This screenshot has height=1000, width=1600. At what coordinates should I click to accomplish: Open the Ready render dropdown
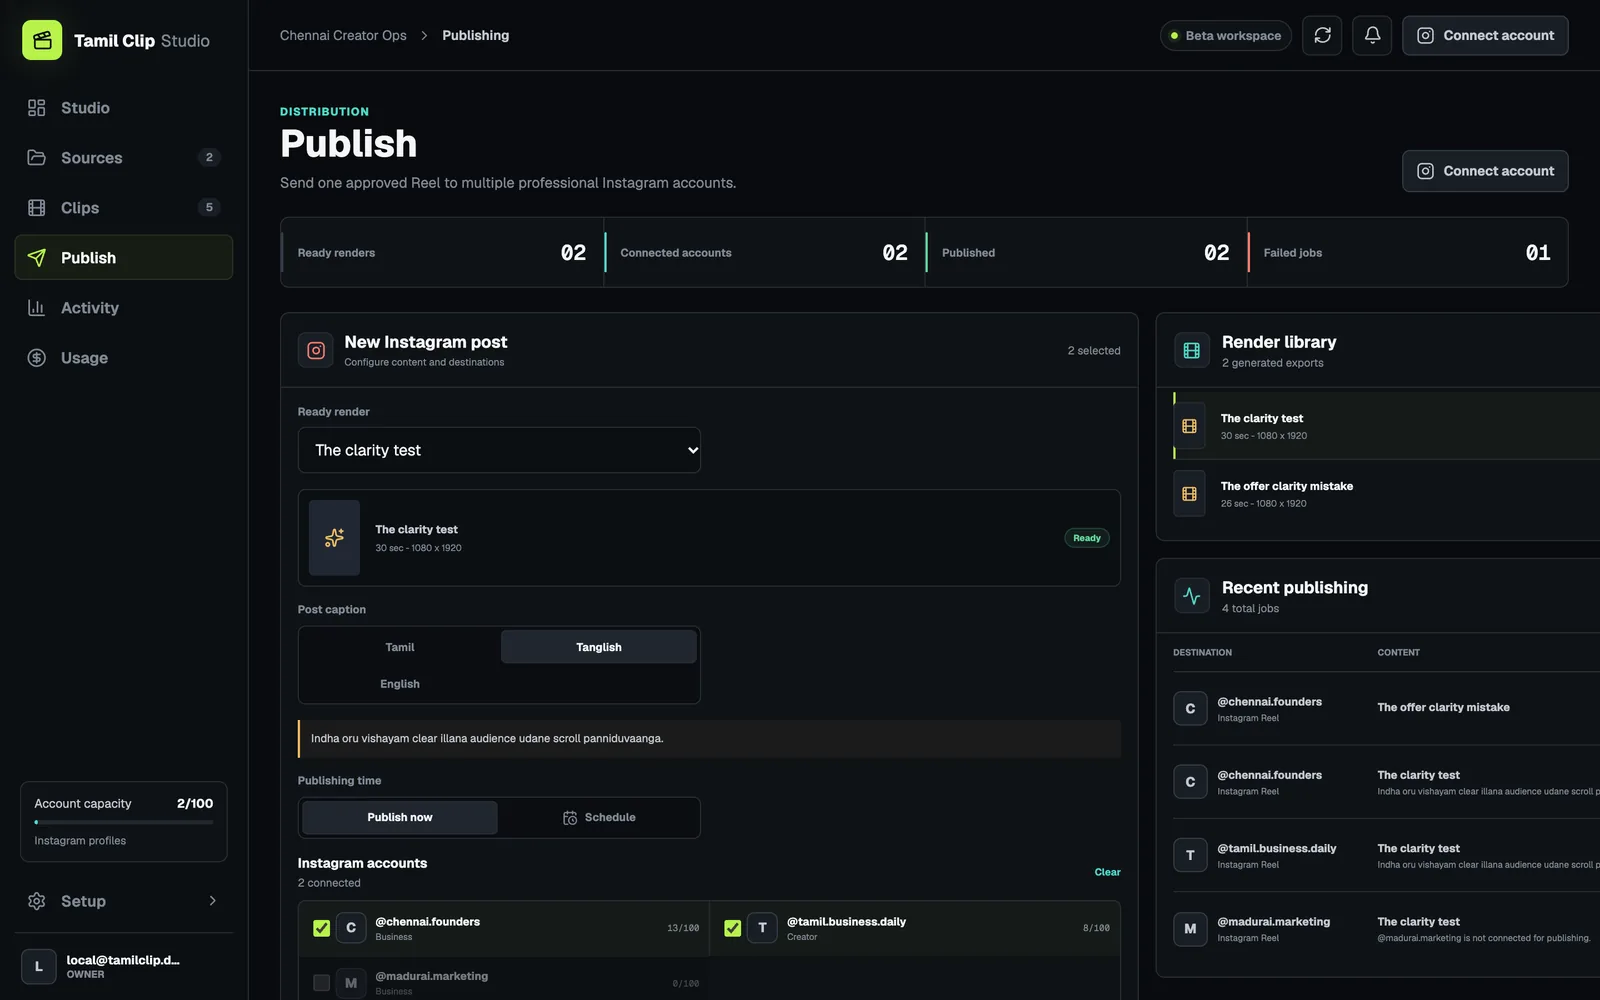[x=499, y=450]
